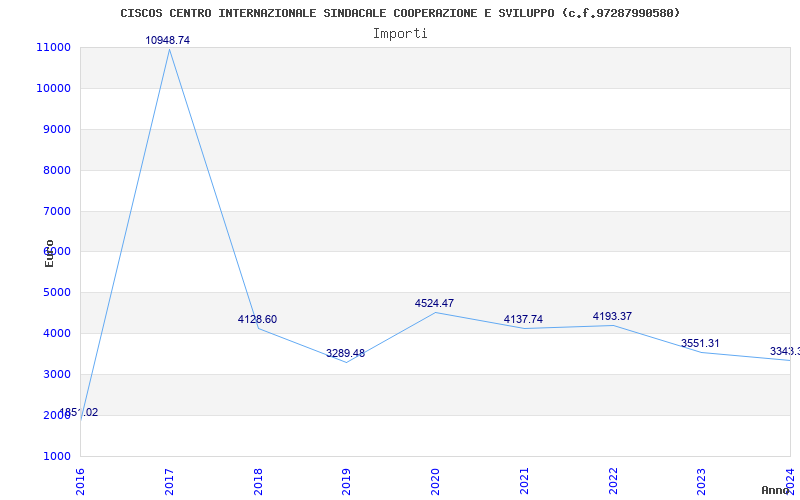Click year 2018 on the x-axis
The width and height of the screenshot is (800, 500).
point(258,480)
